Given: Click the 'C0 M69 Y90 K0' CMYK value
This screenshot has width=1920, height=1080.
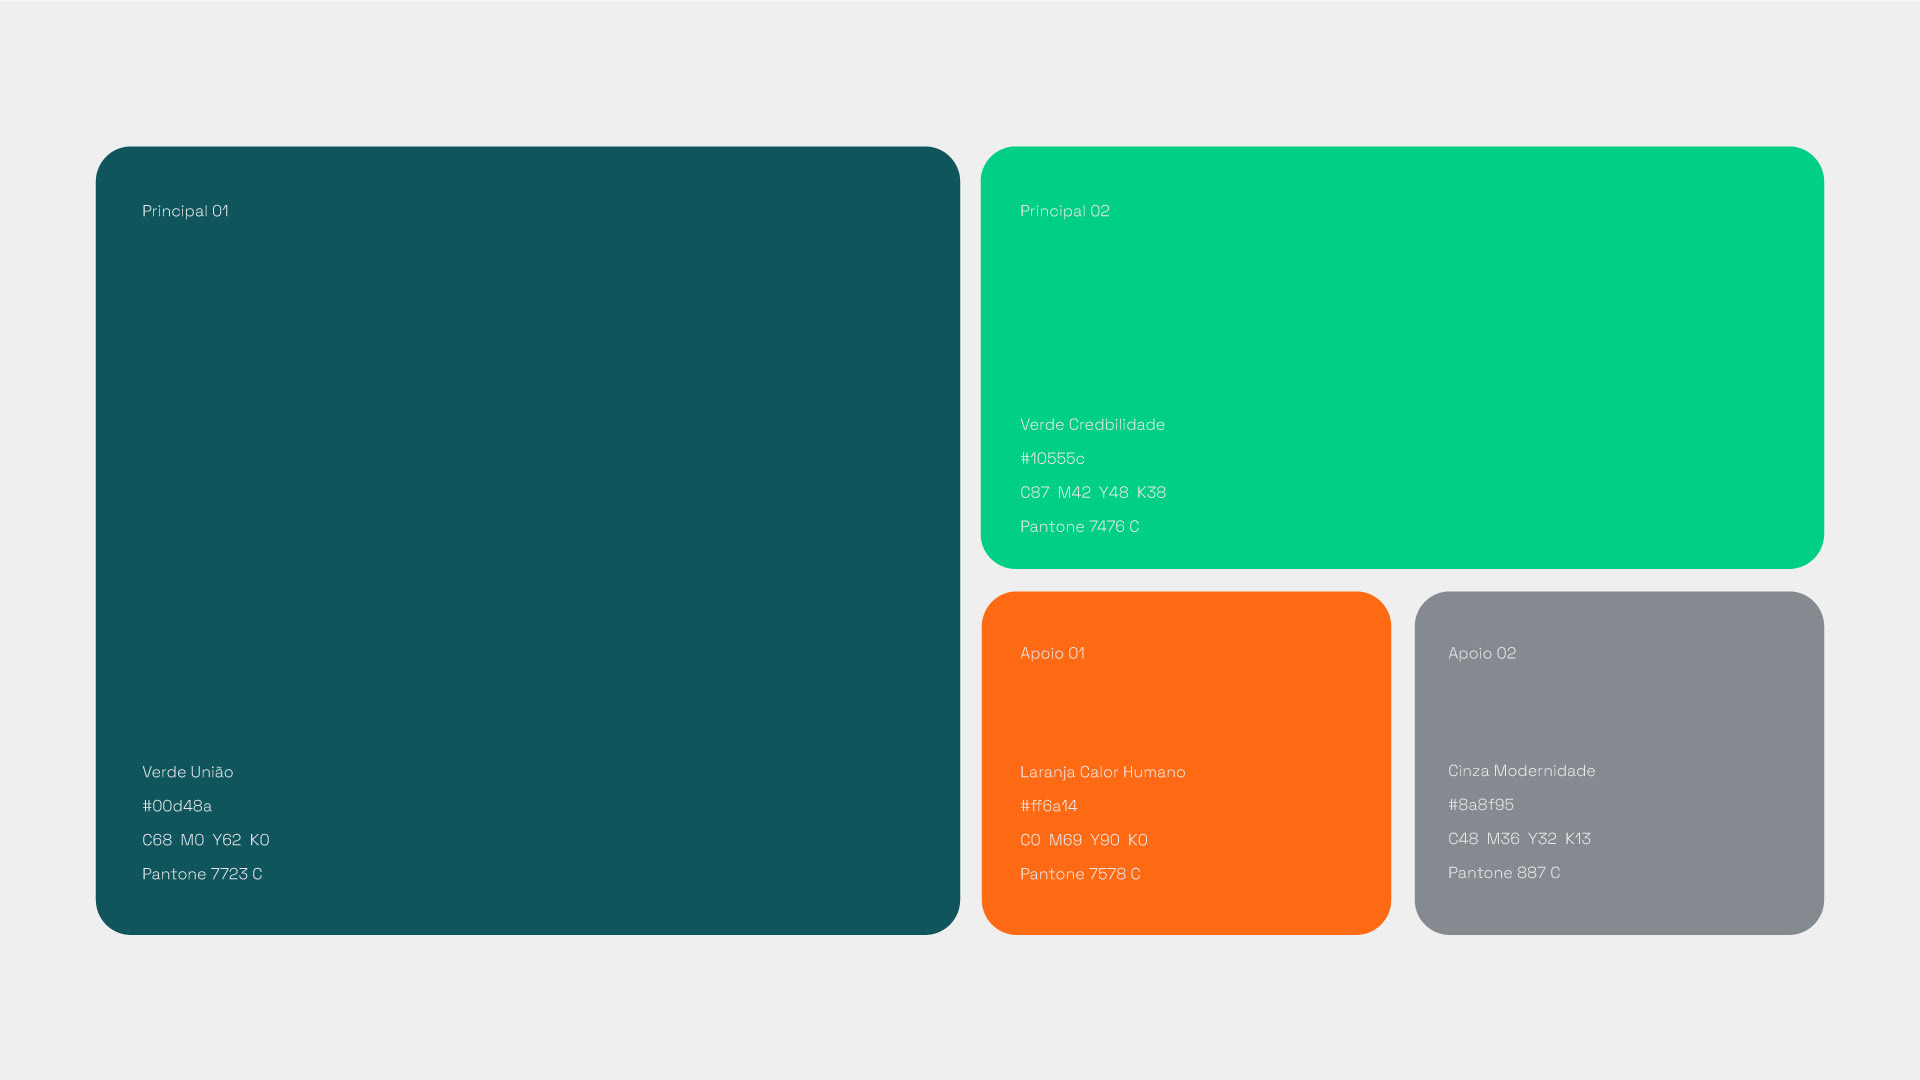Looking at the screenshot, I should [1084, 840].
